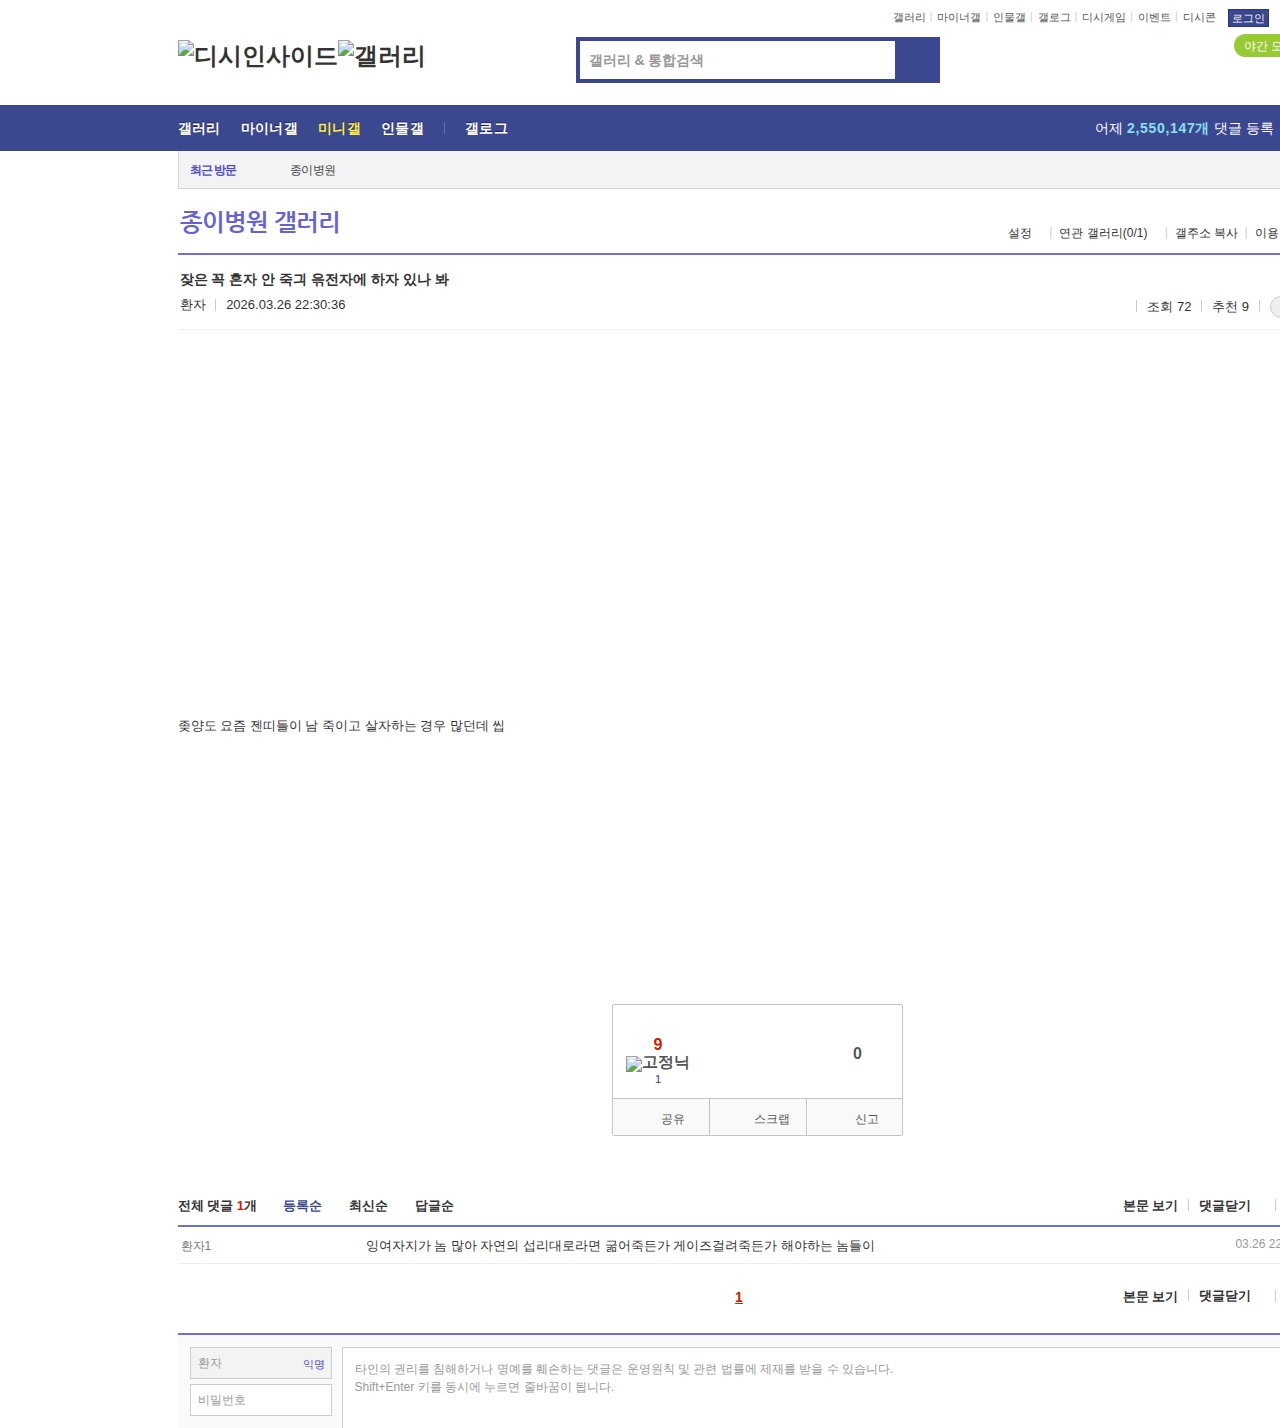The height and width of the screenshot is (1428, 1280).
Task: Click the 갤러리 logo image beside 디시인사이드
Action: 381,55
